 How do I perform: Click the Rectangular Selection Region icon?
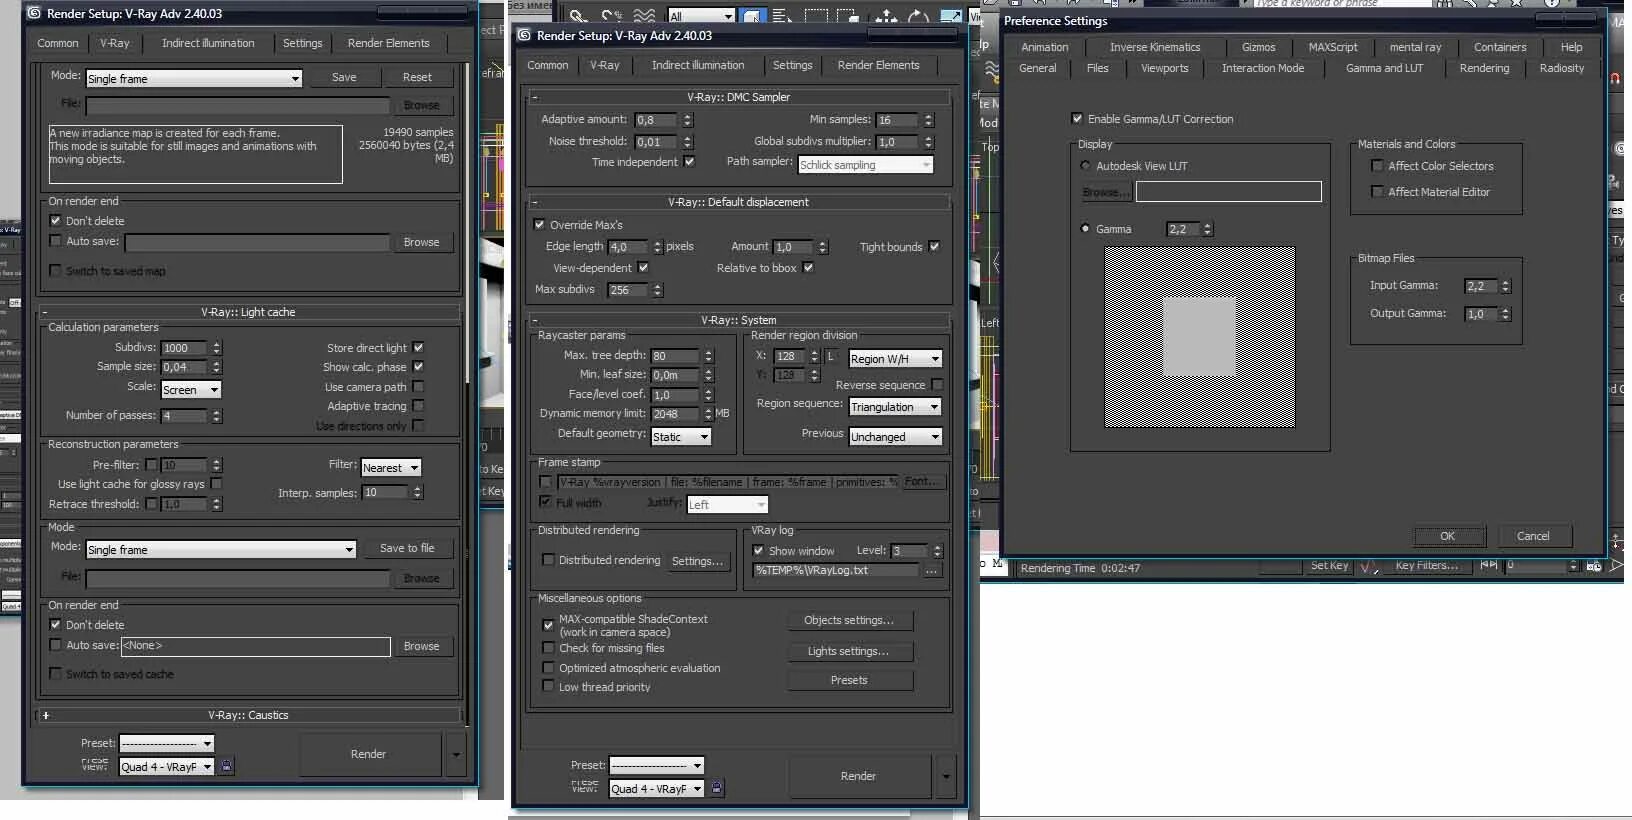pyautogui.click(x=816, y=16)
